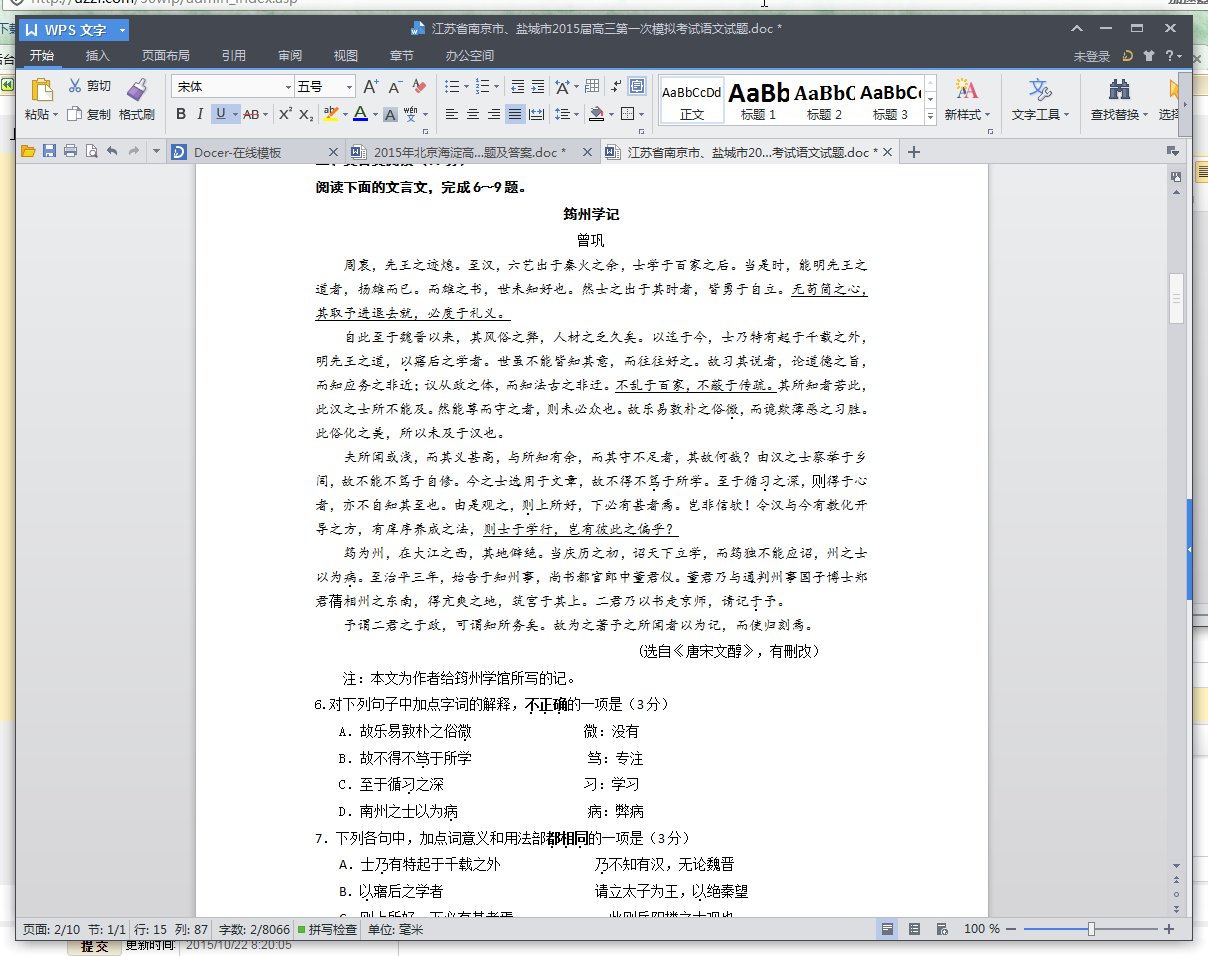Switch to the 视图 ribbon tab
Screen dimensions: 1208x956
click(345, 56)
